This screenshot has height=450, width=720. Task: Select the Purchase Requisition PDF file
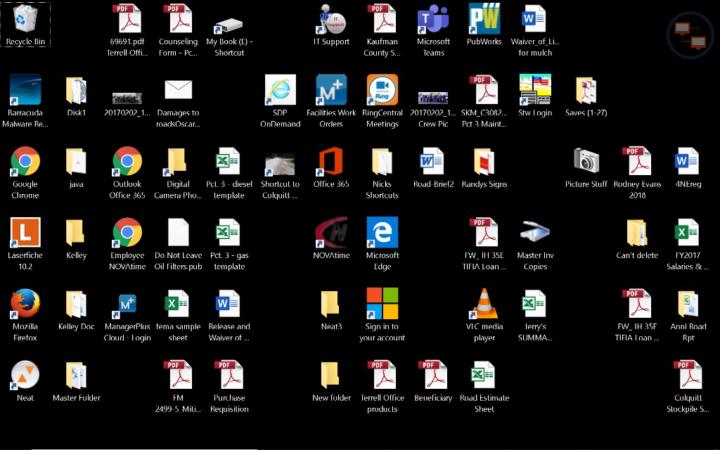(x=229, y=376)
